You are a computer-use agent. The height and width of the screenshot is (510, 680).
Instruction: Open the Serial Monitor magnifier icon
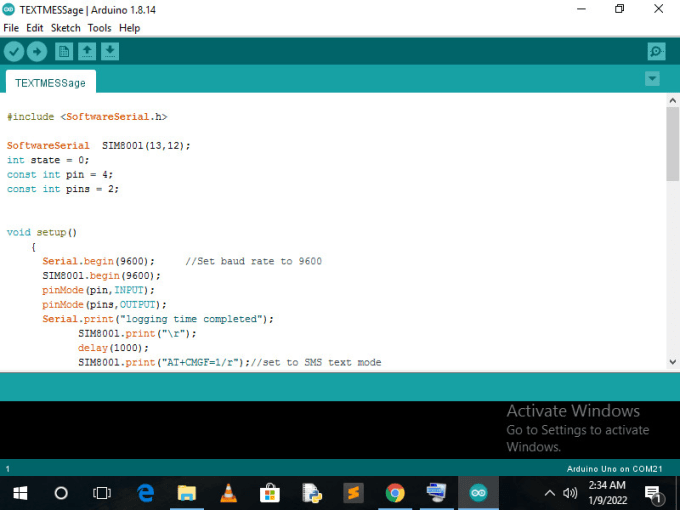tap(656, 52)
